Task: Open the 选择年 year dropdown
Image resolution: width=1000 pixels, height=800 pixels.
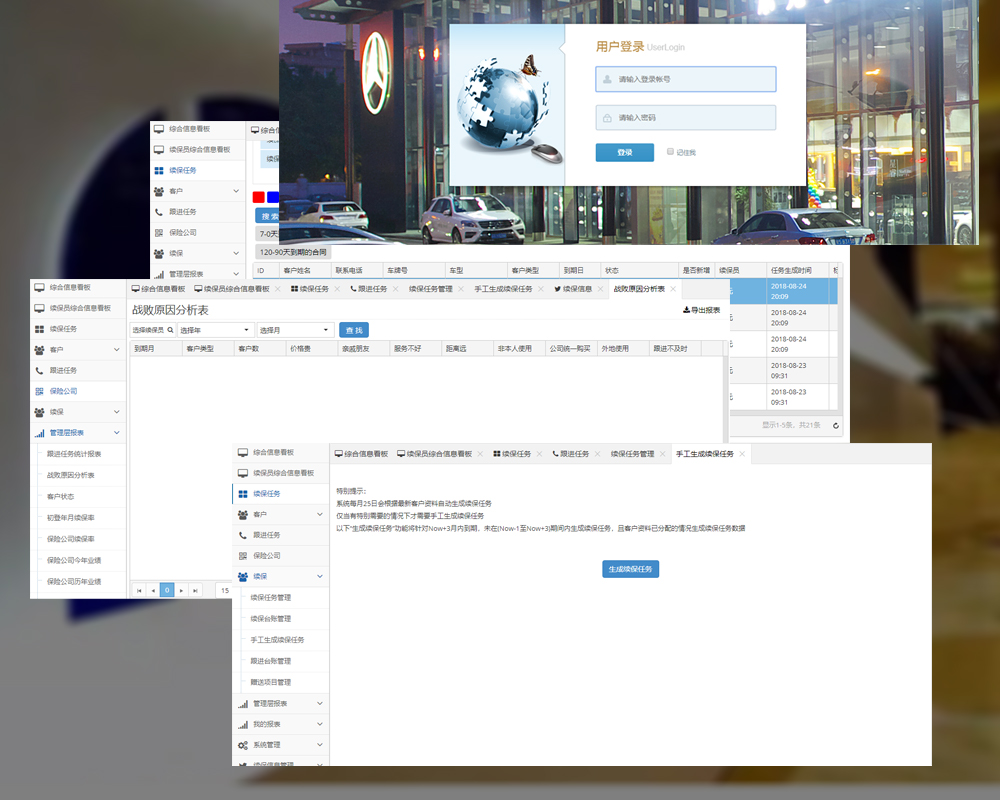Action: pos(215,330)
